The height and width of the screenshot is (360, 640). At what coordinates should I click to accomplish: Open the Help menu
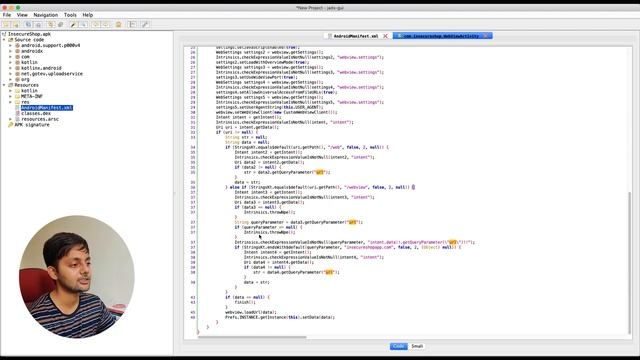[x=88, y=15]
